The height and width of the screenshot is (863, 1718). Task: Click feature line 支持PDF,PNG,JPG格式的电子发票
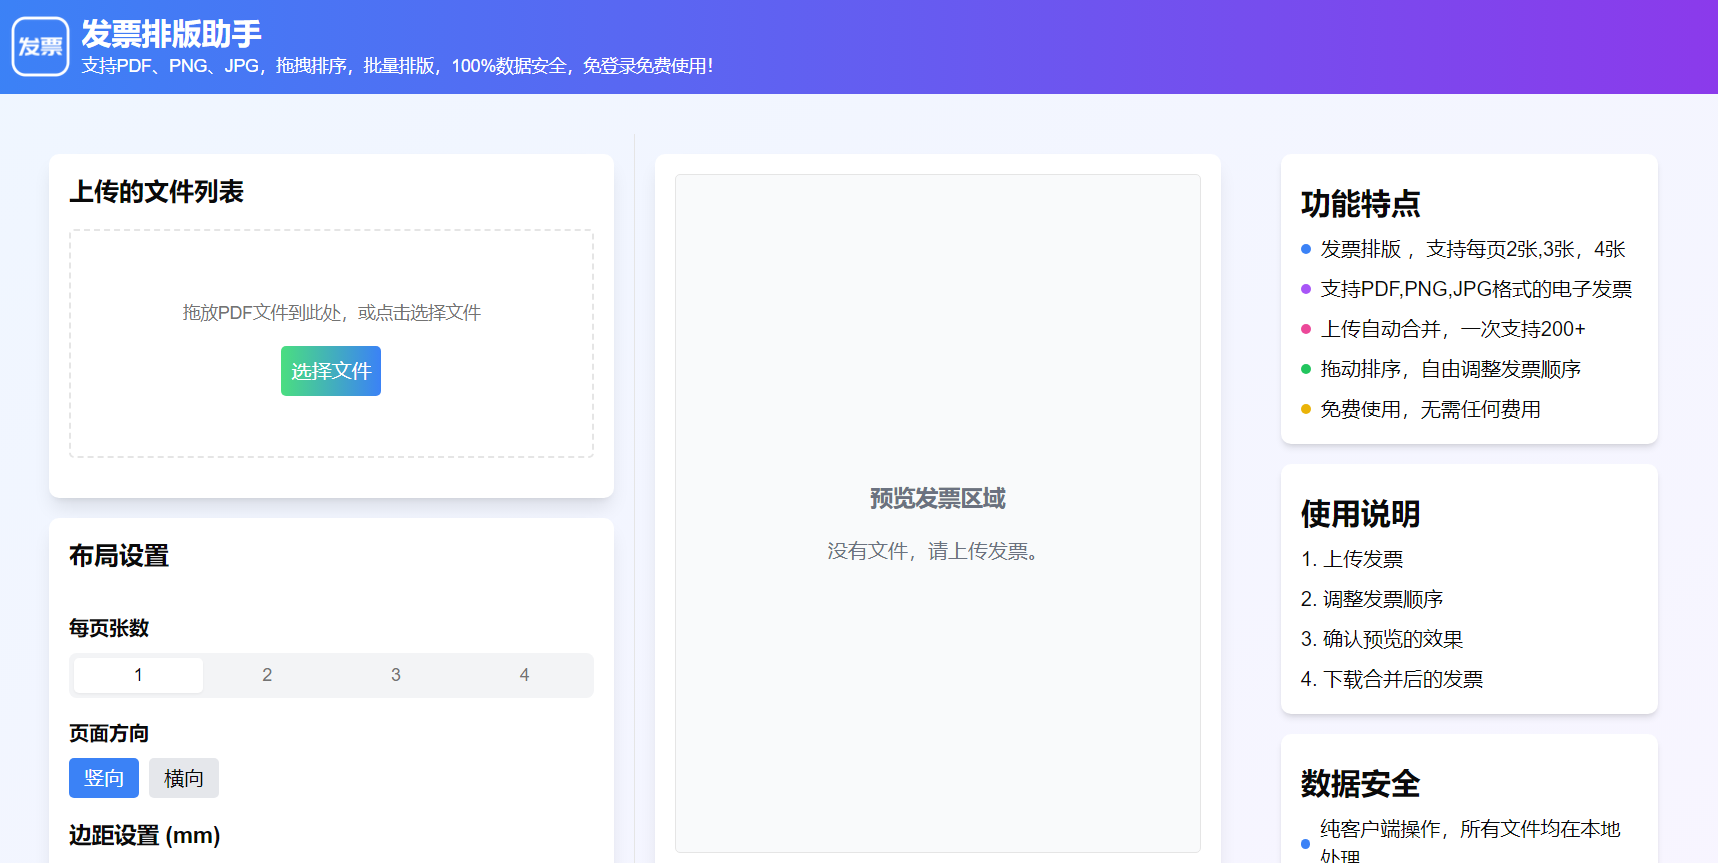(x=1476, y=289)
